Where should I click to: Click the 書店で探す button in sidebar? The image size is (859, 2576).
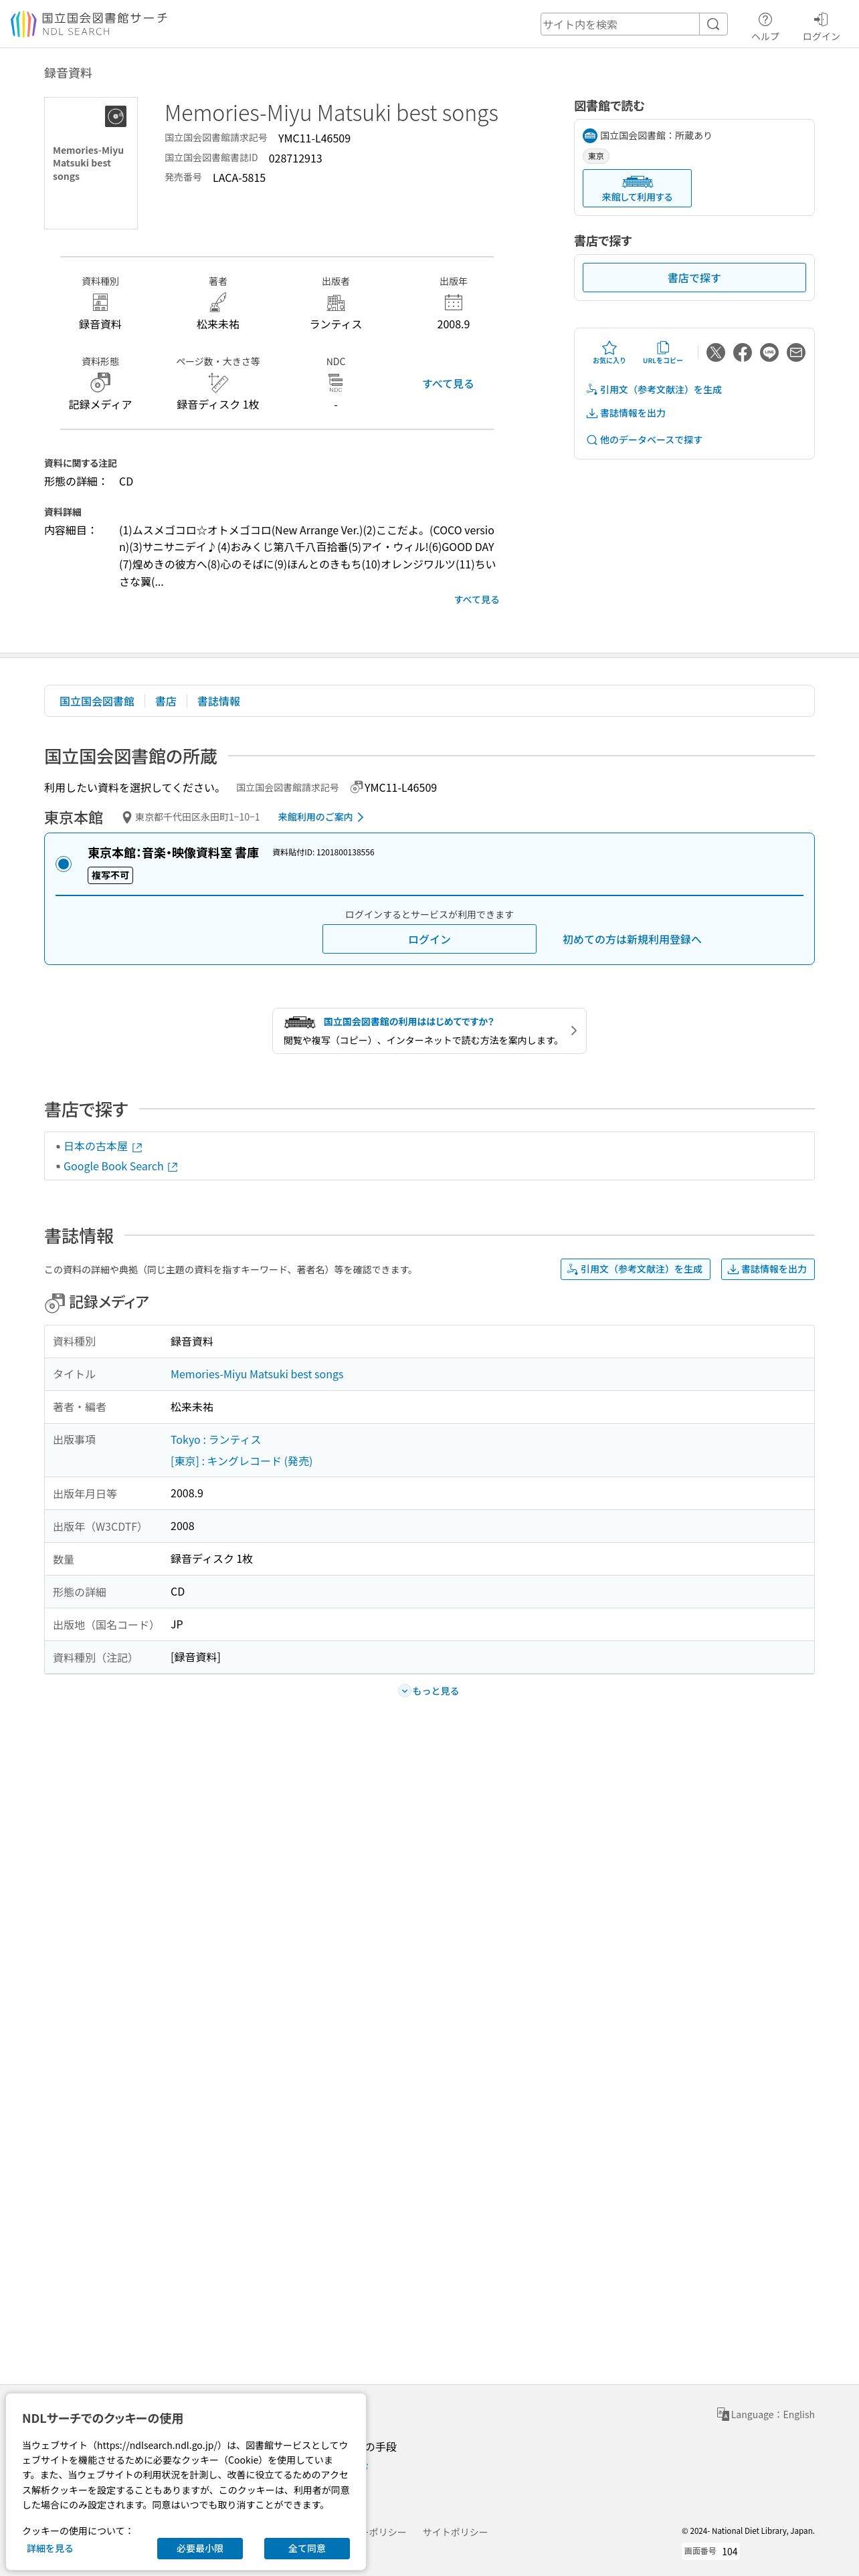(x=694, y=278)
